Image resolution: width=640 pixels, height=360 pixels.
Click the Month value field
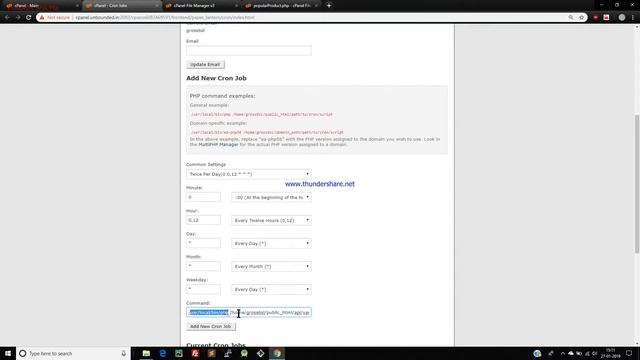203,267
